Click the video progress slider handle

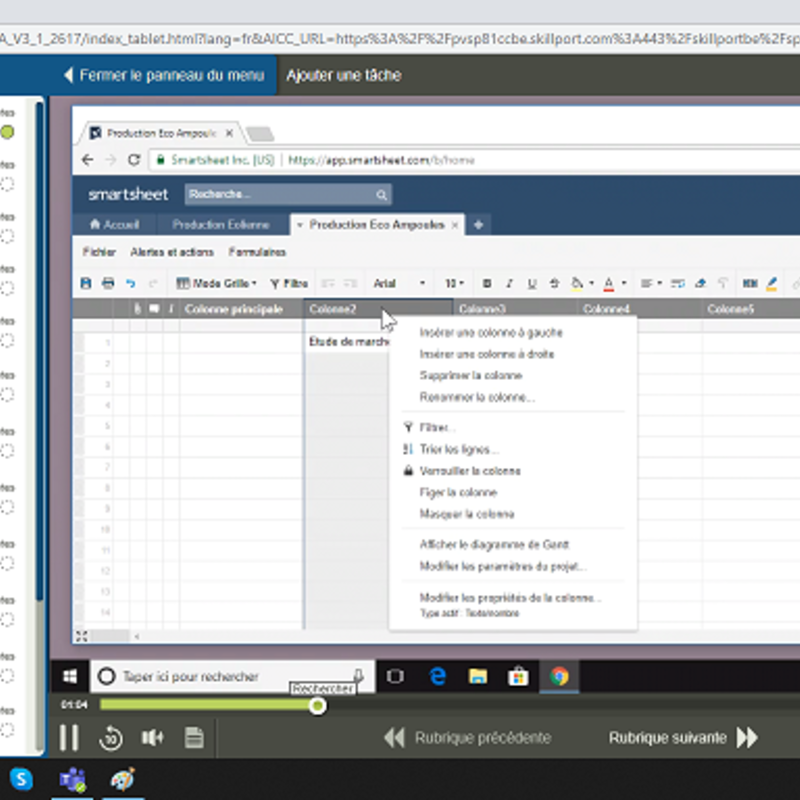pos(317,706)
